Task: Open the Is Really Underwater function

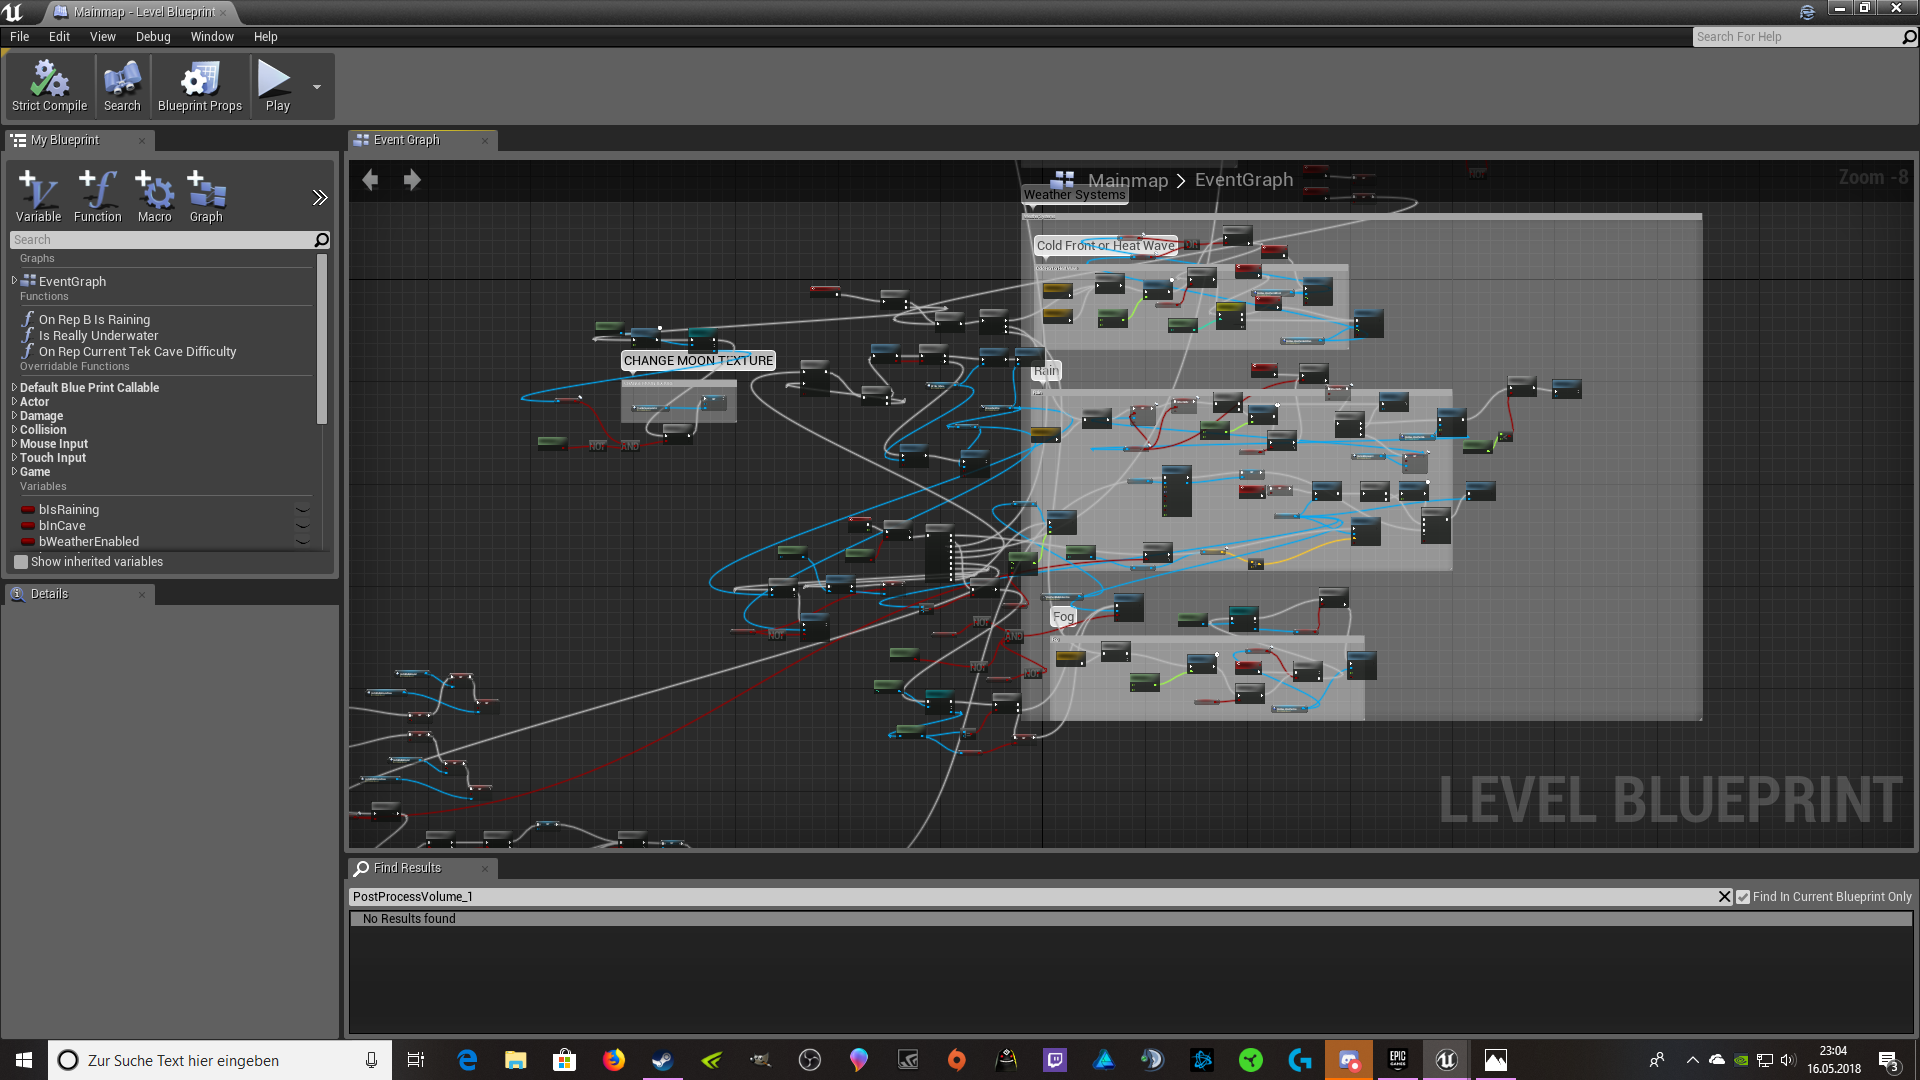Action: pos(98,336)
